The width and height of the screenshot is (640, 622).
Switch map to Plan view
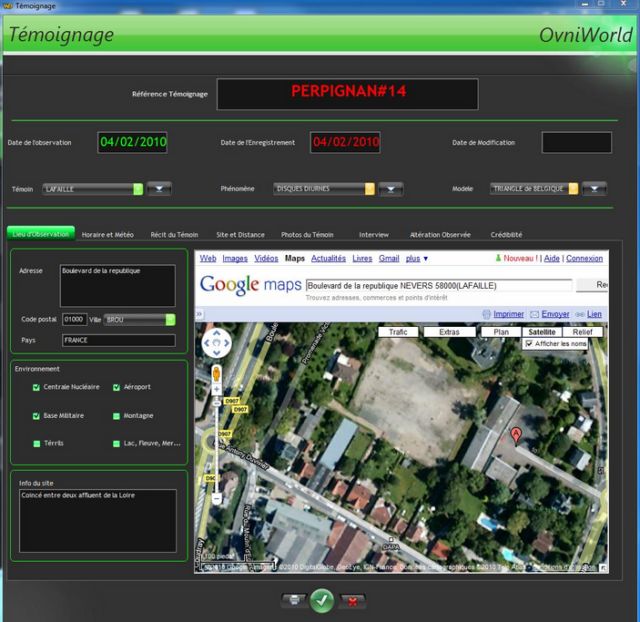pos(501,332)
